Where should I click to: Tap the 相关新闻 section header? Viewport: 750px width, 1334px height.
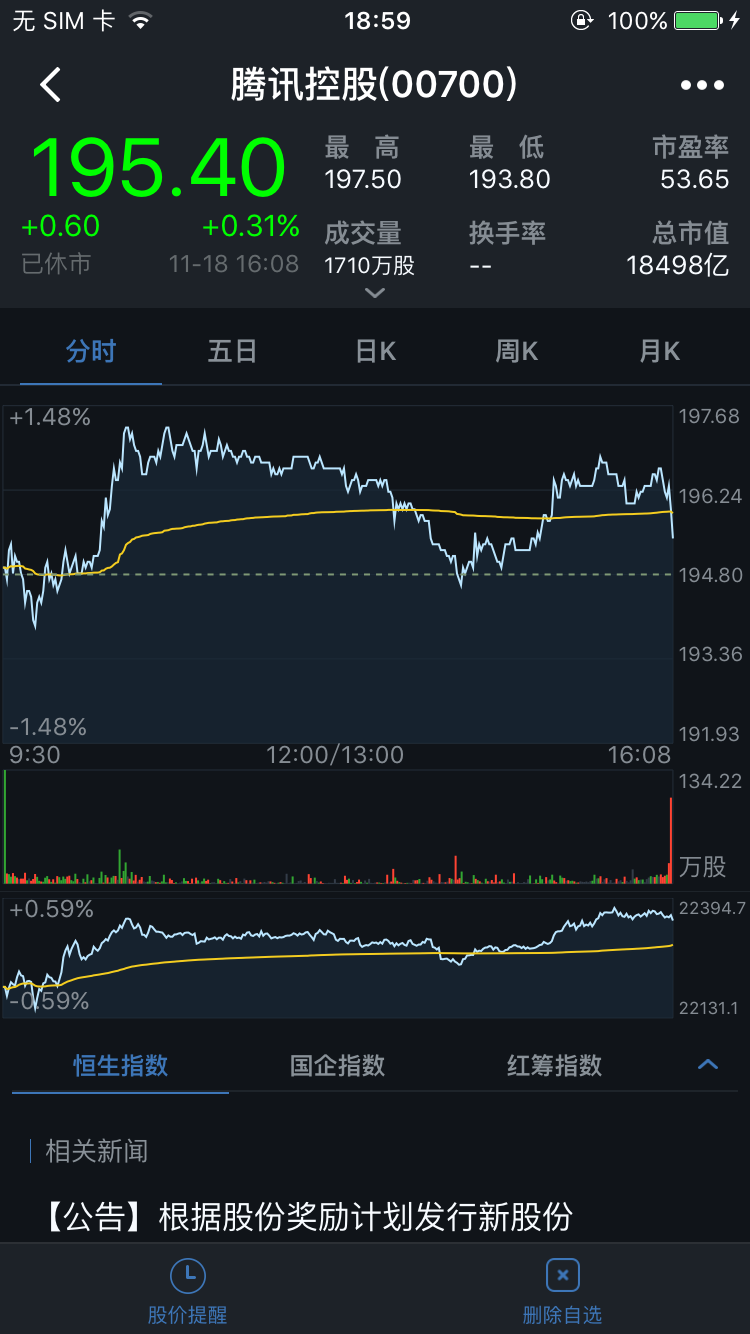pyautogui.click(x=97, y=1150)
